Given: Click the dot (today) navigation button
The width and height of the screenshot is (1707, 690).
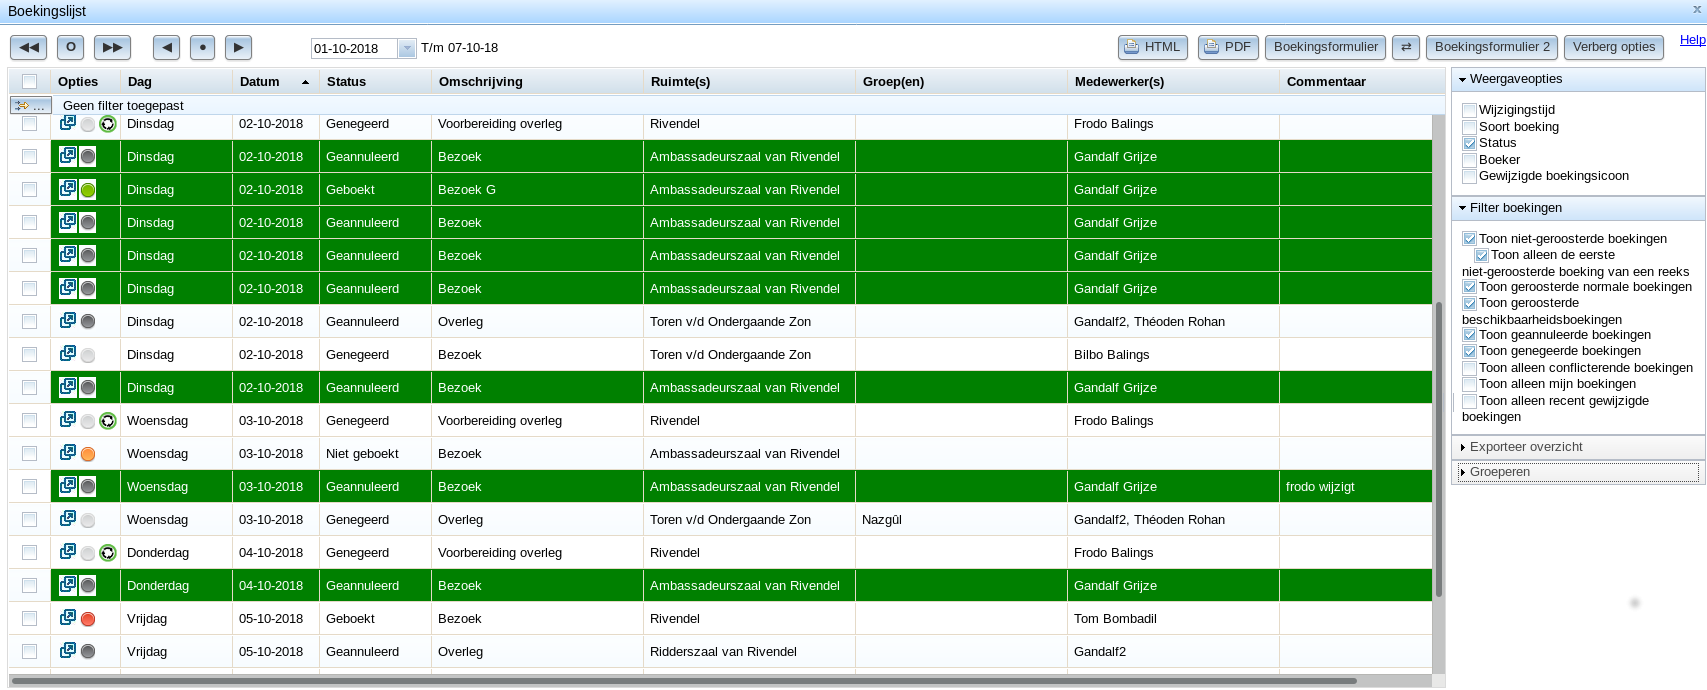Looking at the screenshot, I should pyautogui.click(x=202, y=47).
